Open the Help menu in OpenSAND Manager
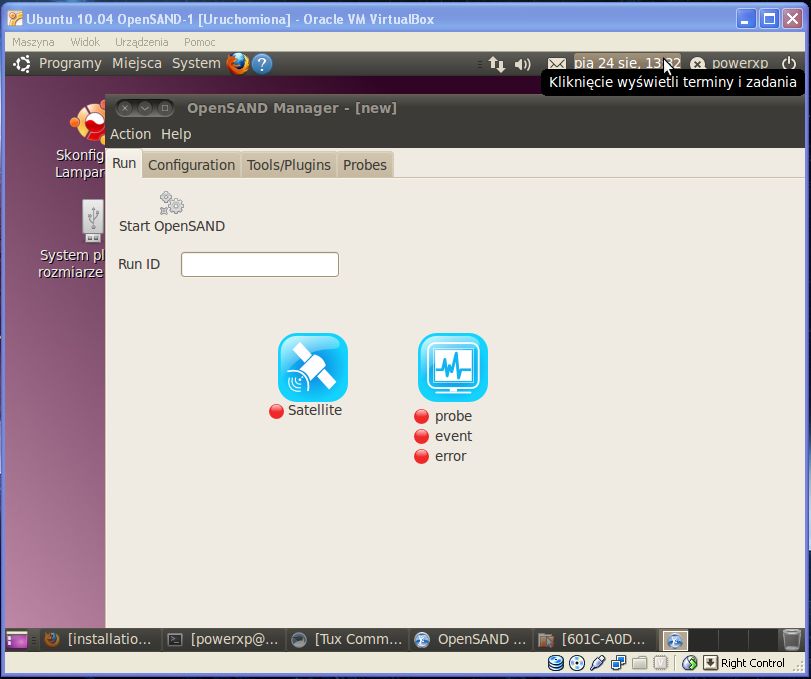The width and height of the screenshot is (811, 679). pyautogui.click(x=176, y=134)
